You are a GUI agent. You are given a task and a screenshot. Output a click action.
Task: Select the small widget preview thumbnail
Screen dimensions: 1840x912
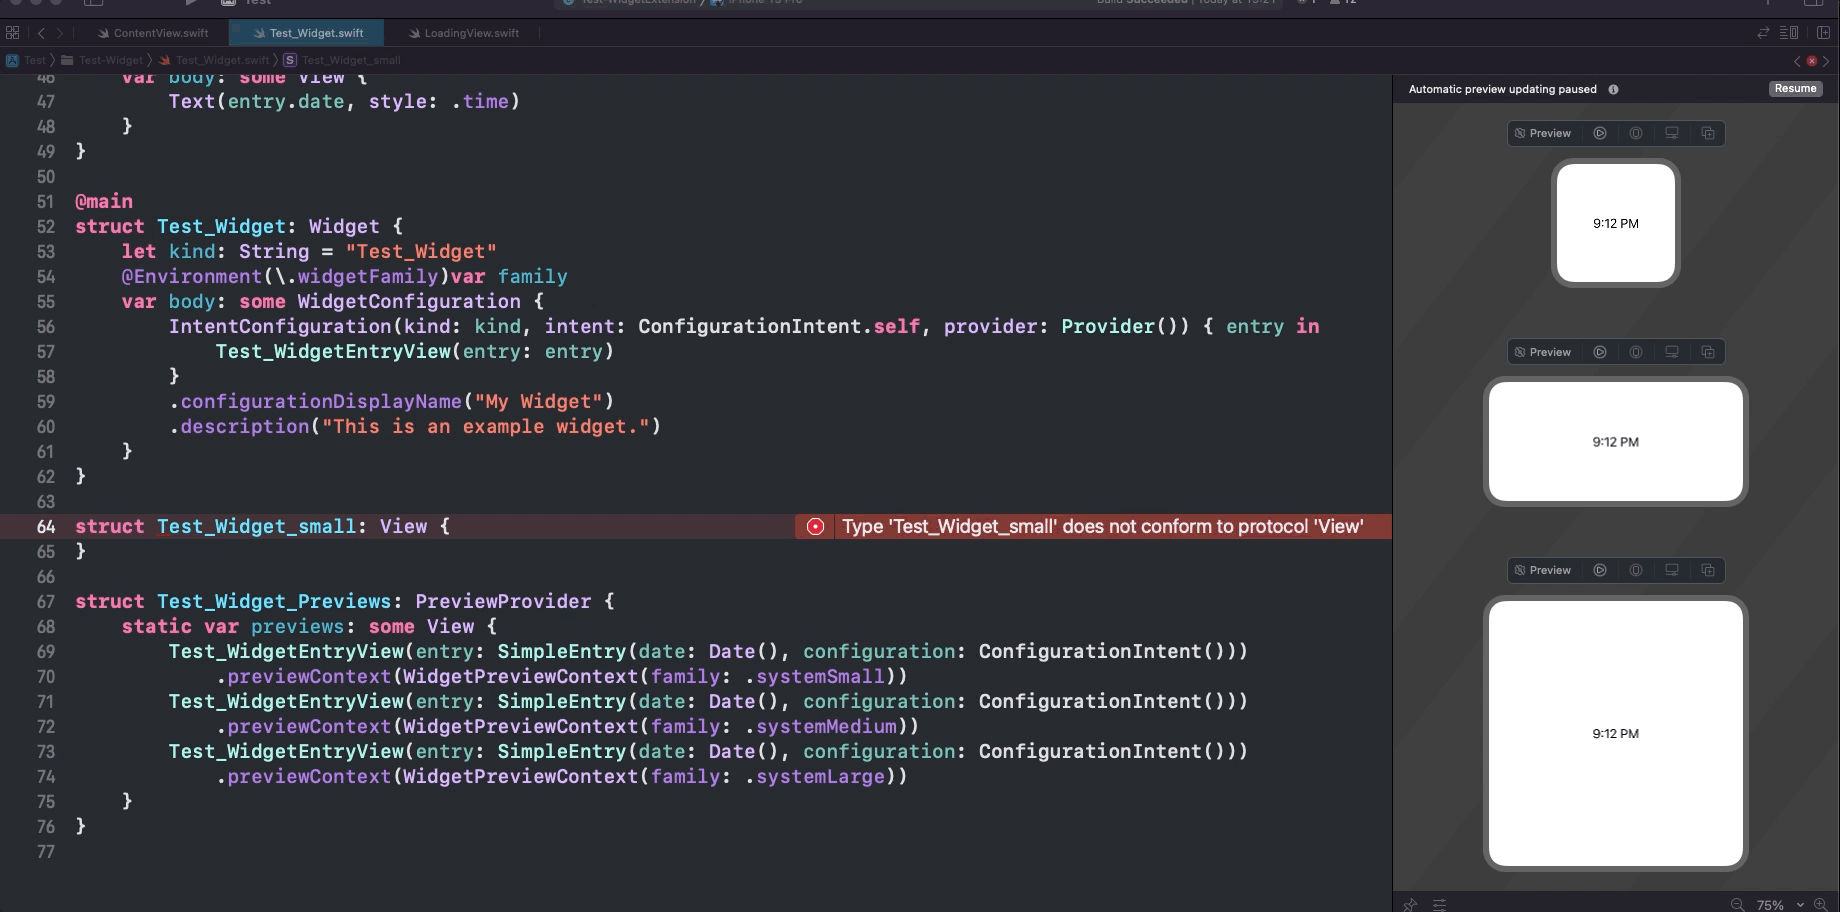(1616, 223)
